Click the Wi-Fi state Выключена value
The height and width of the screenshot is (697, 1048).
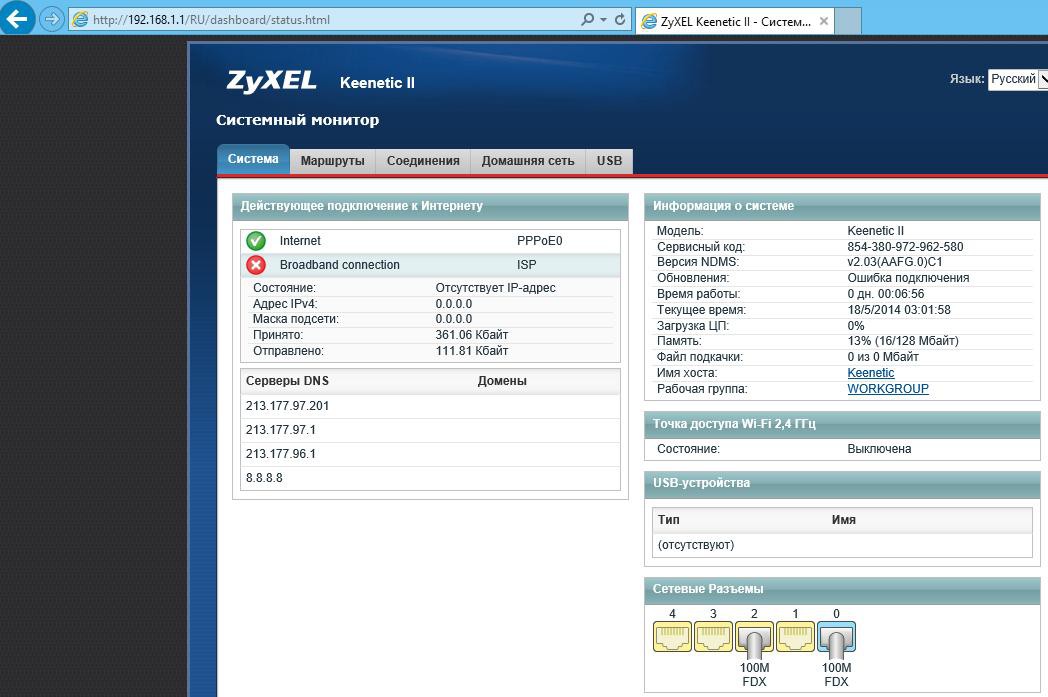(x=879, y=449)
